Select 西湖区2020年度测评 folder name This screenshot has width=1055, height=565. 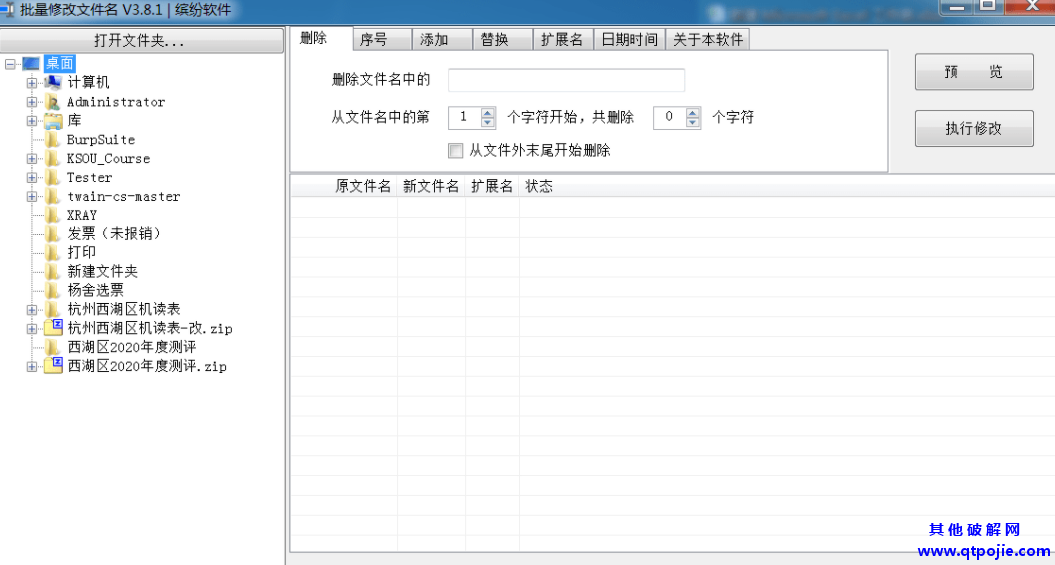(132, 347)
